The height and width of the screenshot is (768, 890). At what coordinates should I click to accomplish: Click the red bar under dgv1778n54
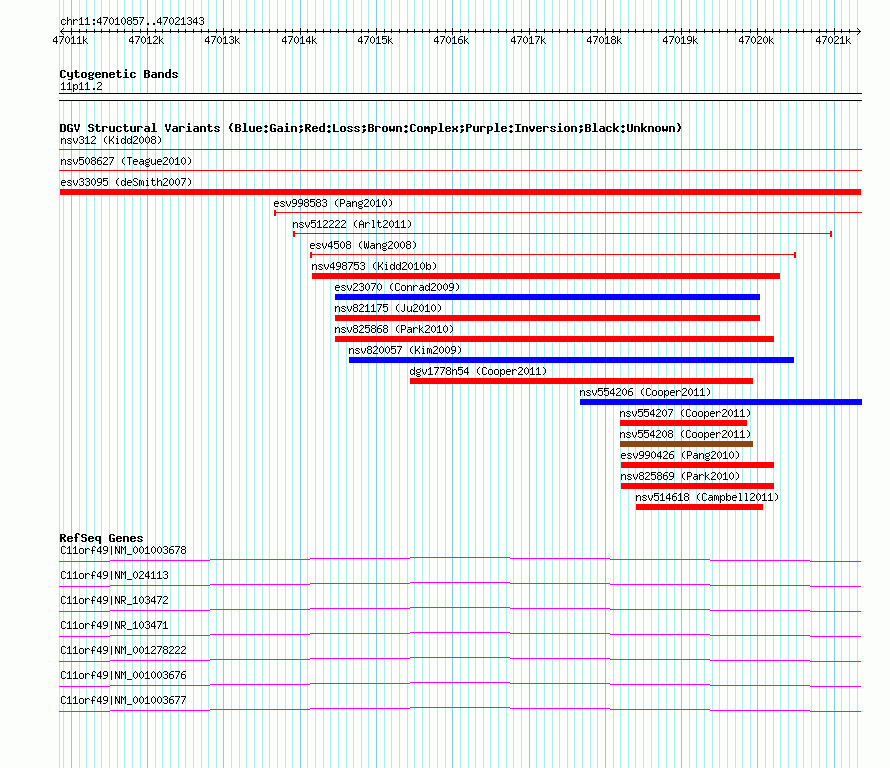point(581,381)
